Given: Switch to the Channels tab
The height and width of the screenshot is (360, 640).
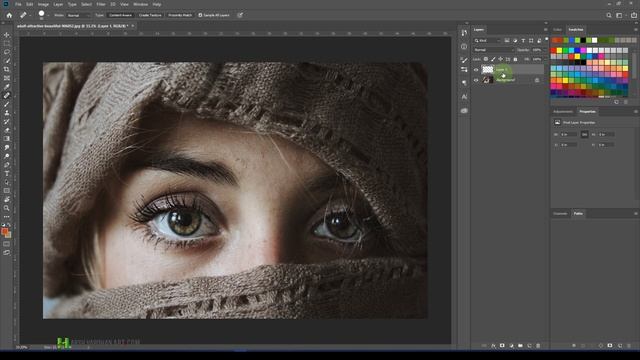Looking at the screenshot, I should (560, 213).
